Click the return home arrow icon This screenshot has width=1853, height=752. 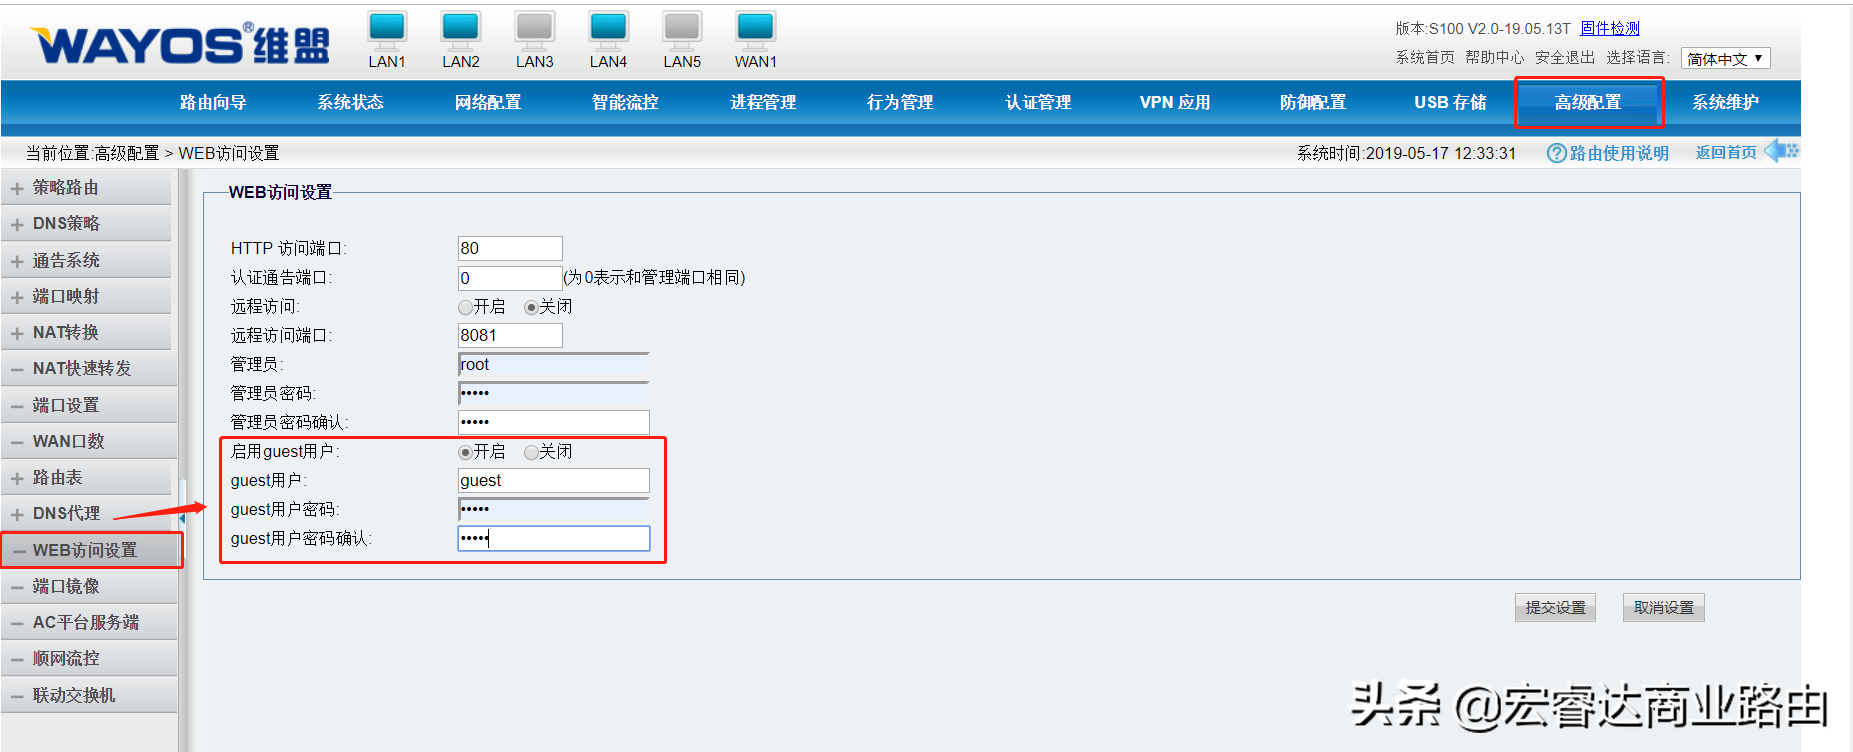1781,151
